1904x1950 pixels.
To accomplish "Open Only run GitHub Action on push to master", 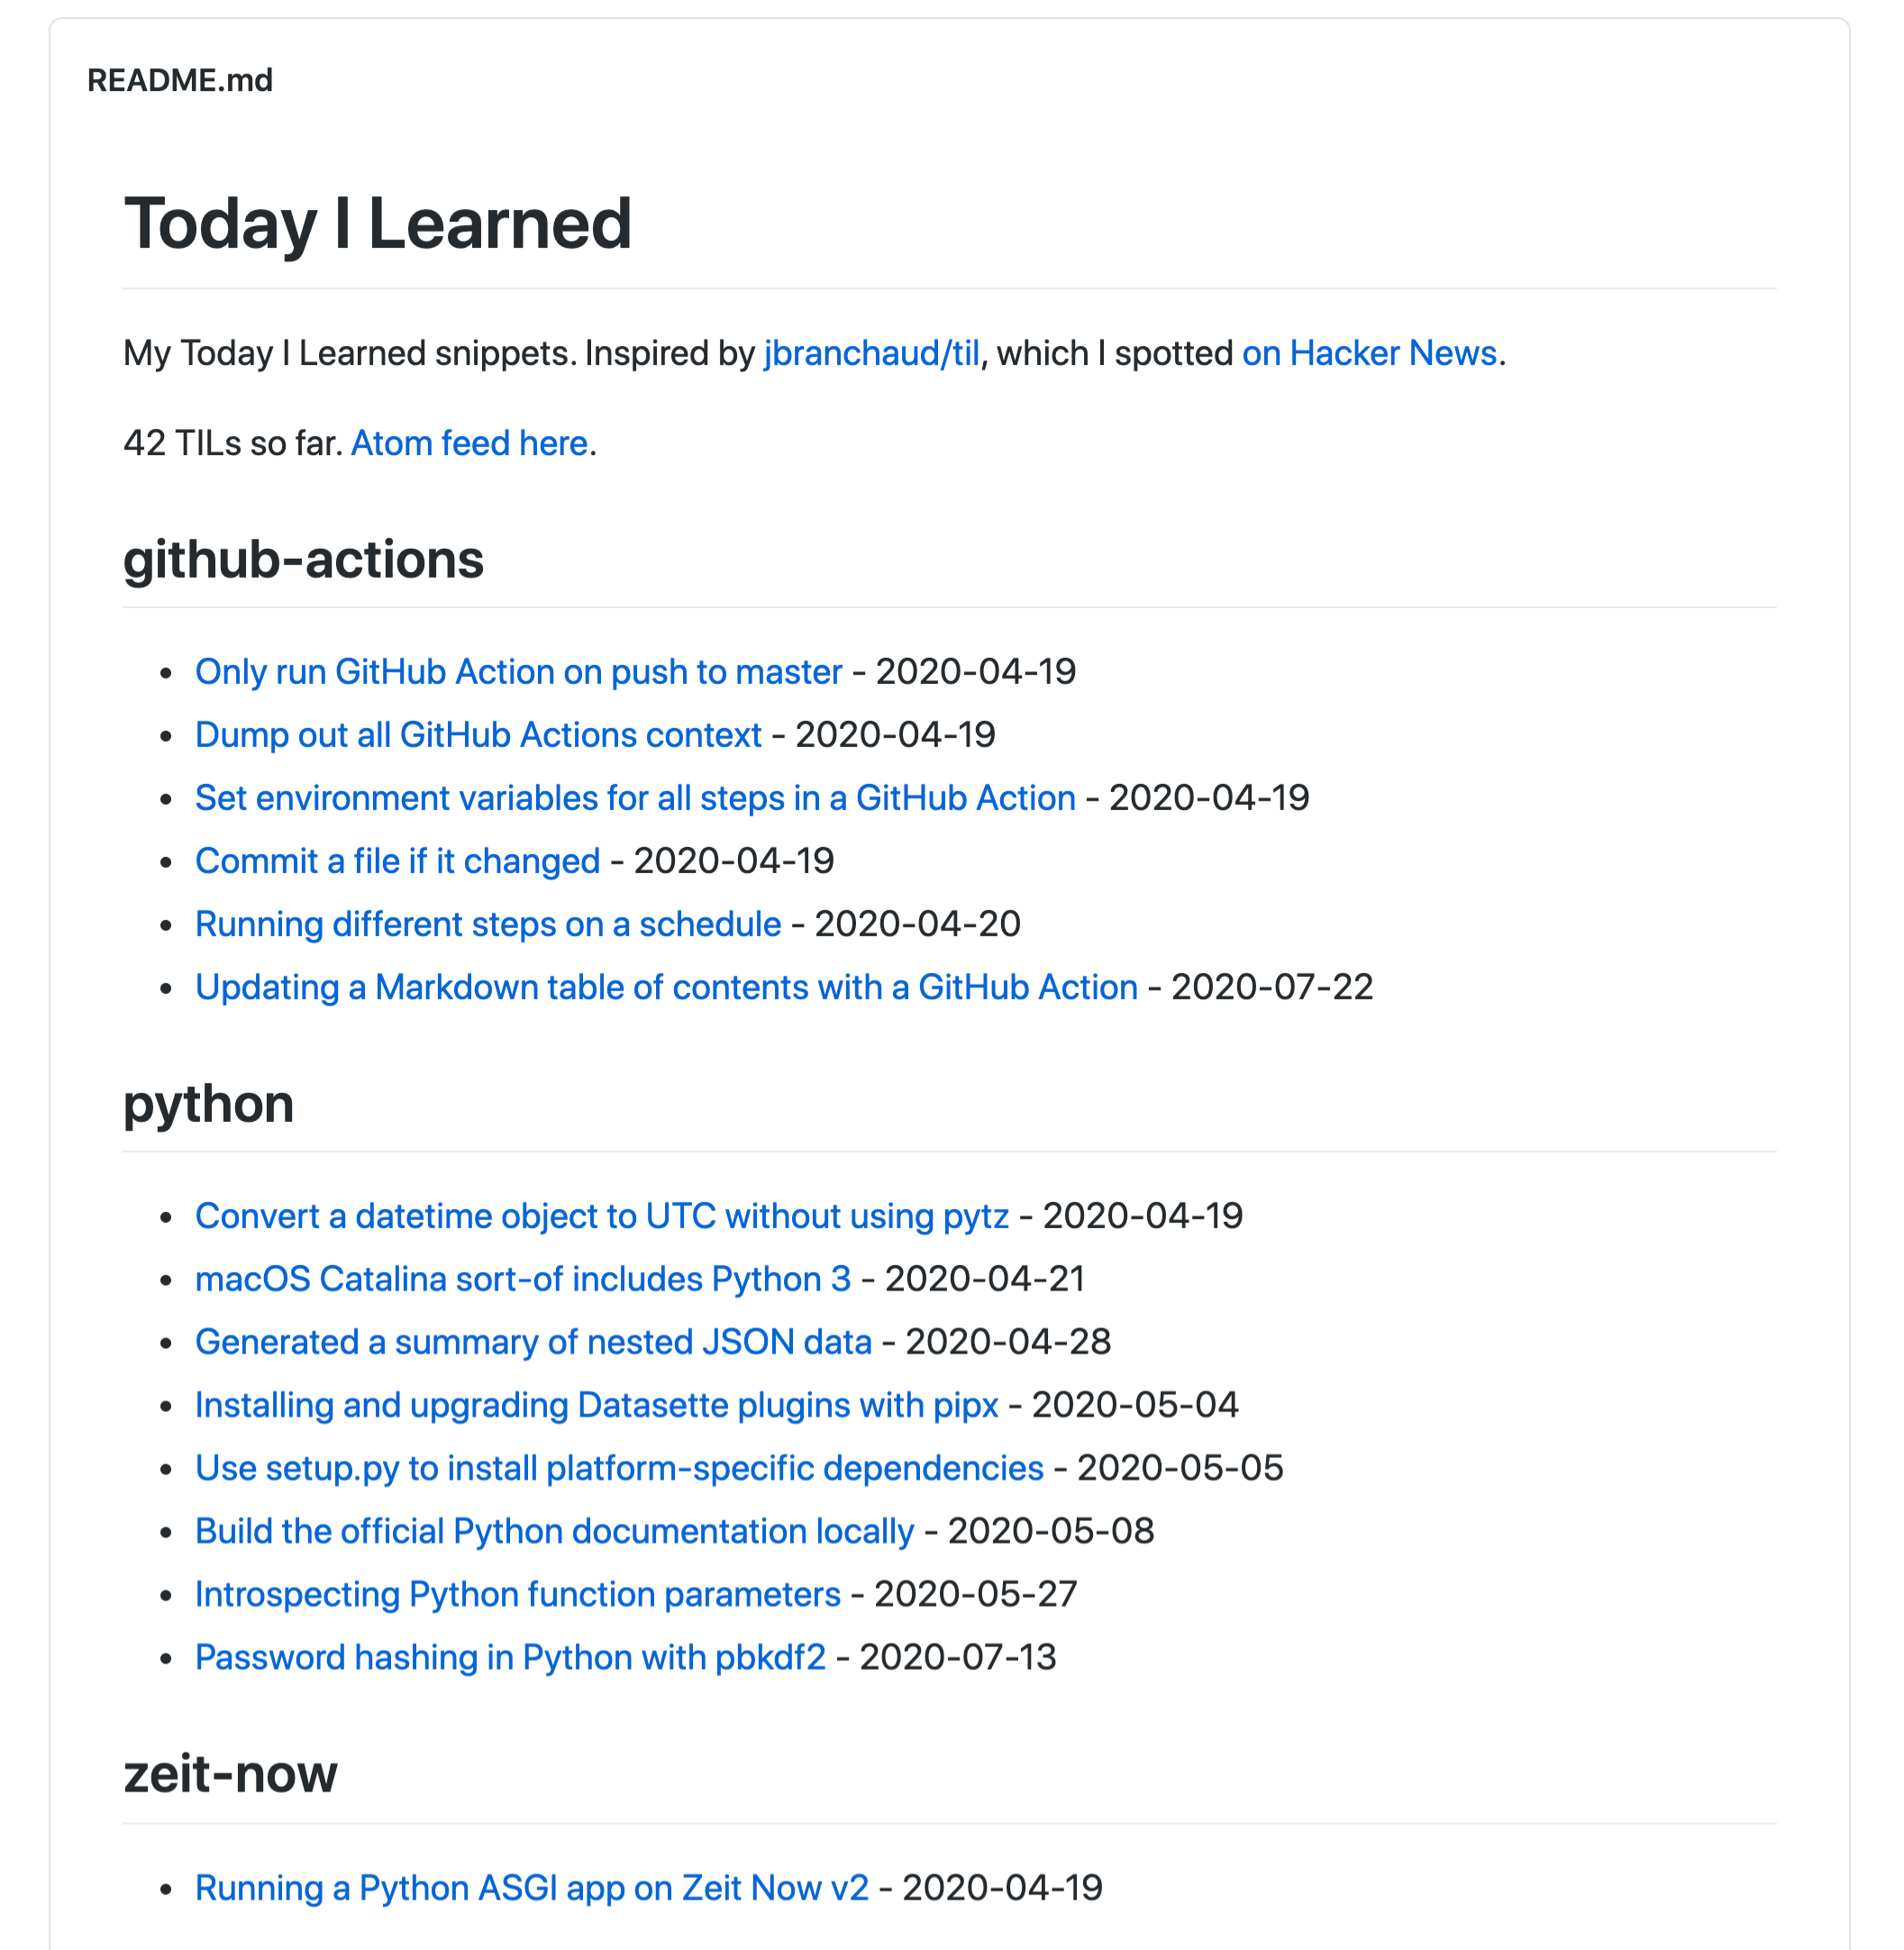I will click(x=518, y=672).
